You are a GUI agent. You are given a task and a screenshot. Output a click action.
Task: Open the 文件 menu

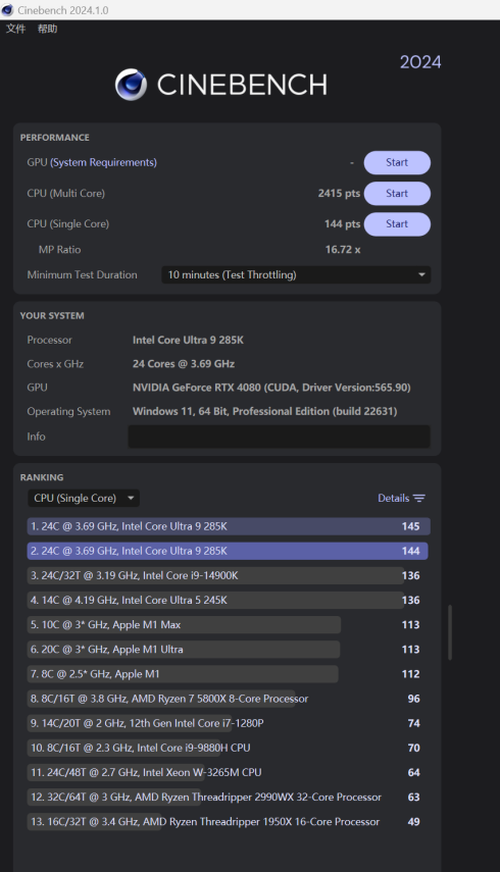coord(16,29)
